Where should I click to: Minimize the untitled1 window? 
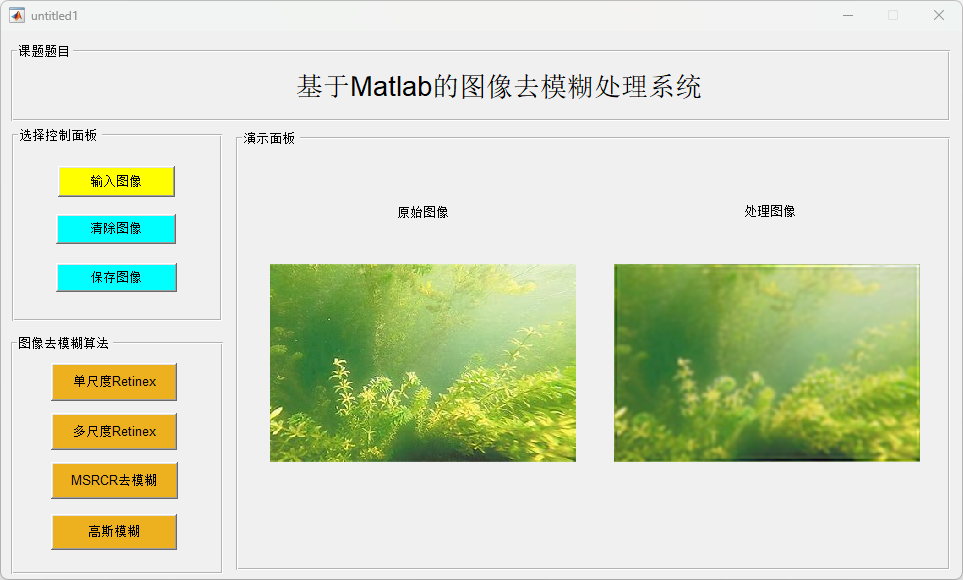point(848,15)
